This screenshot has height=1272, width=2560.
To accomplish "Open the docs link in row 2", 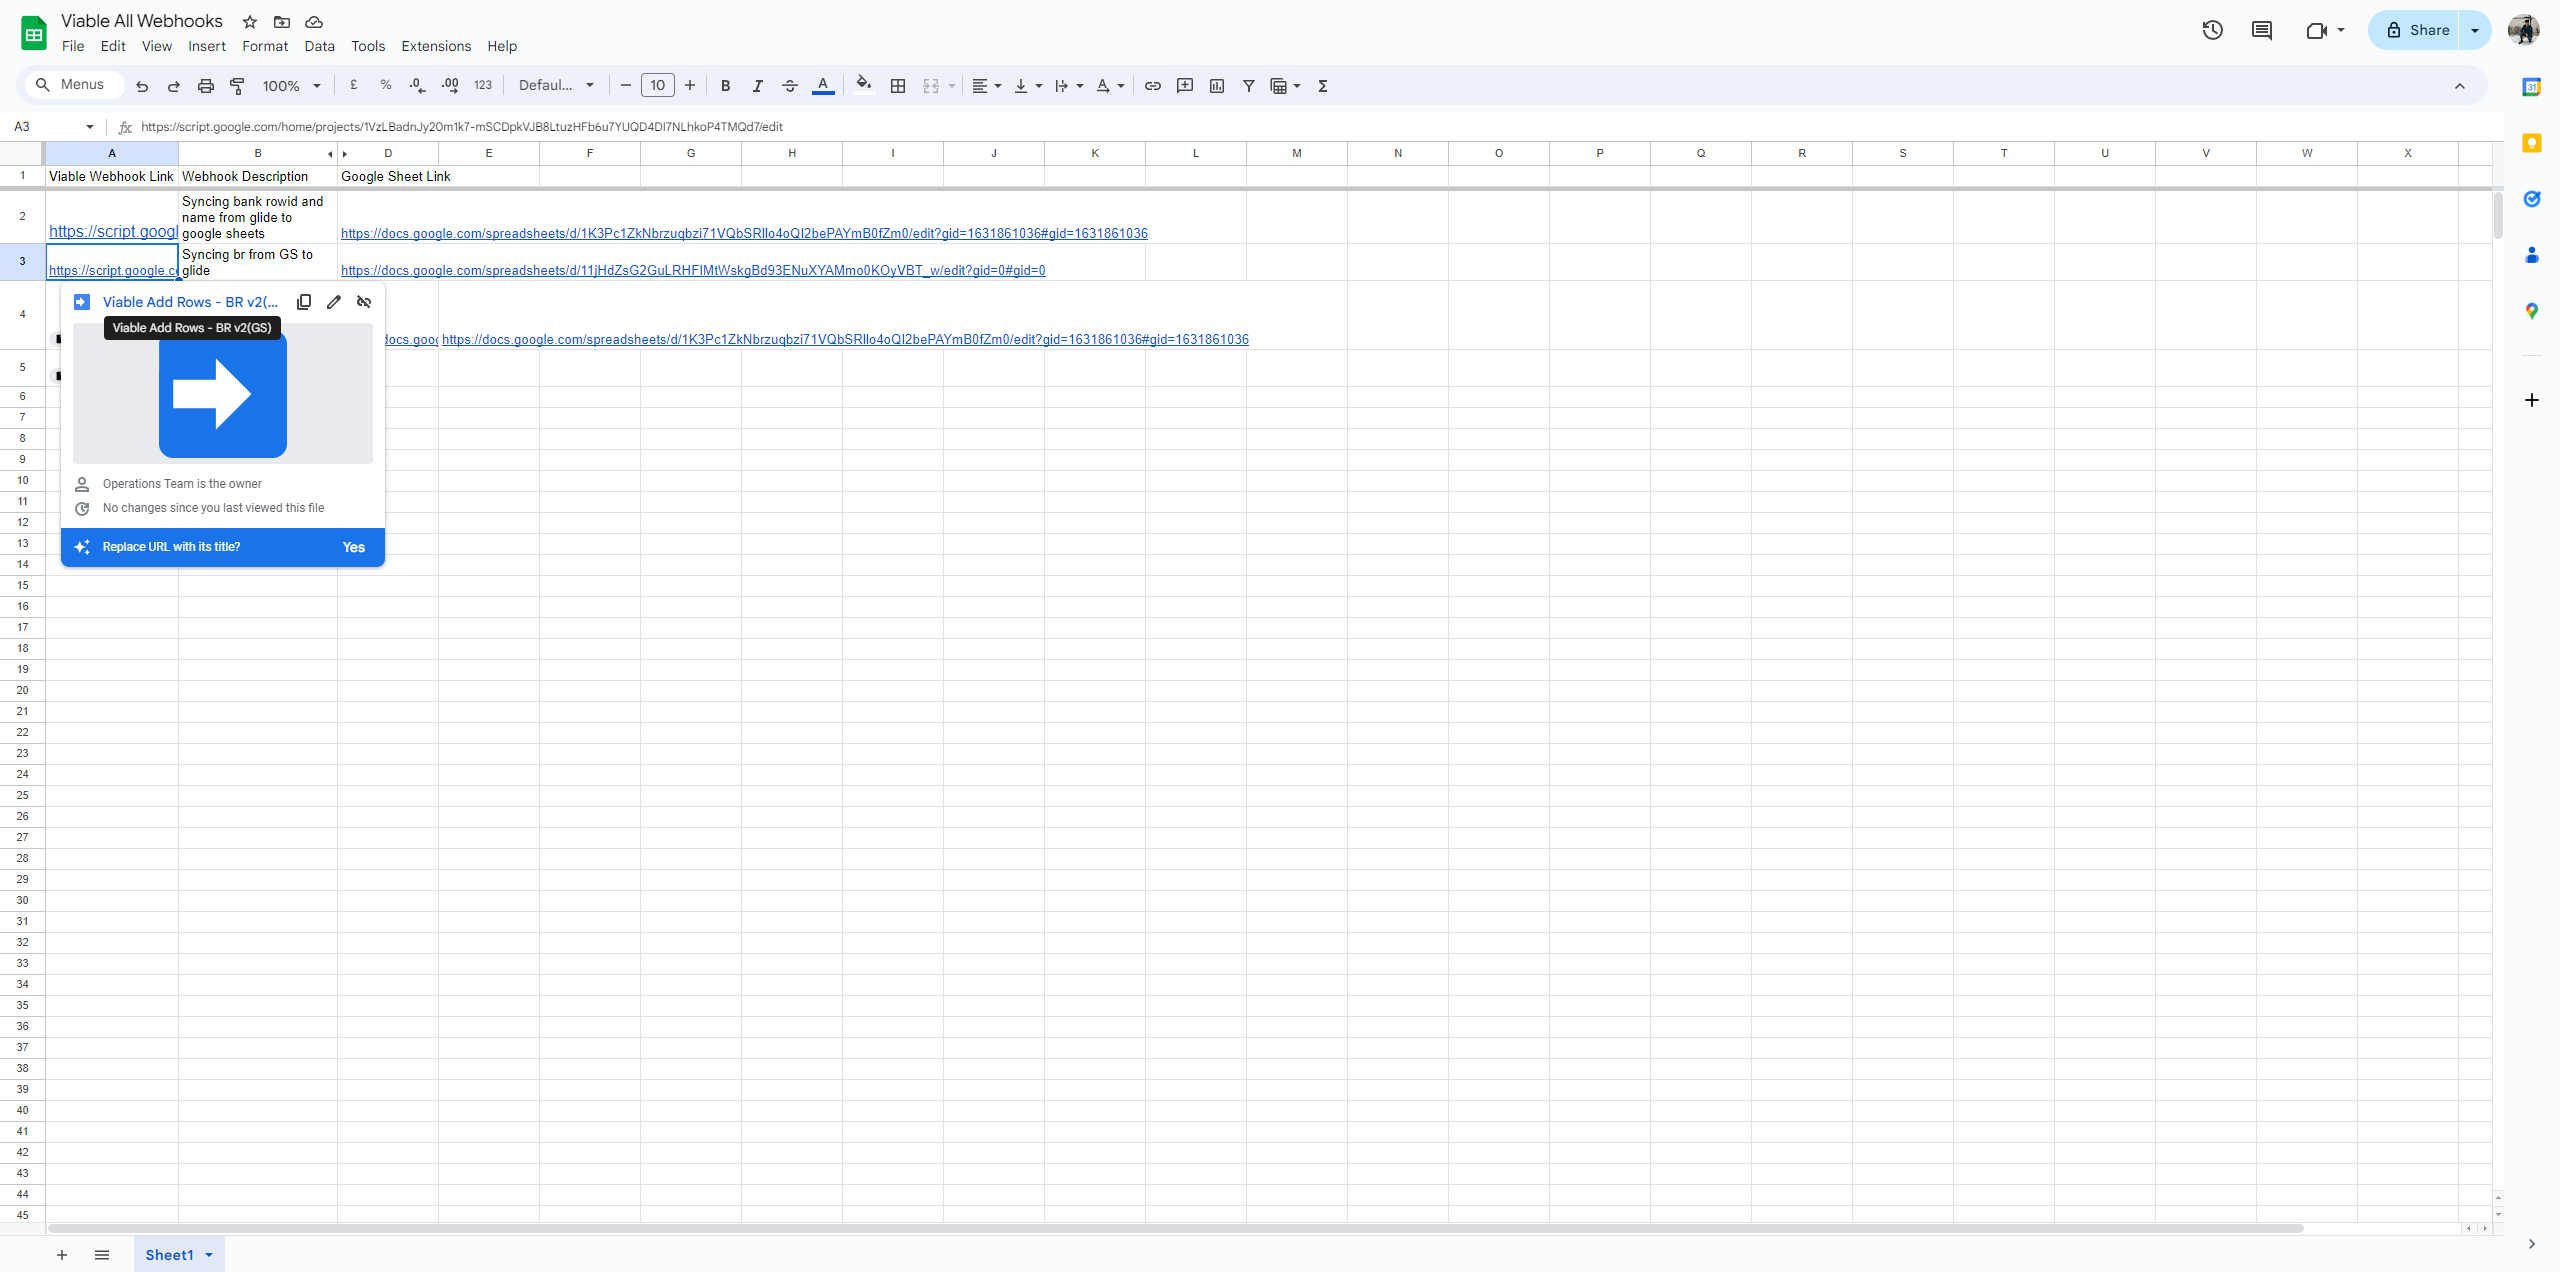I will (x=744, y=234).
